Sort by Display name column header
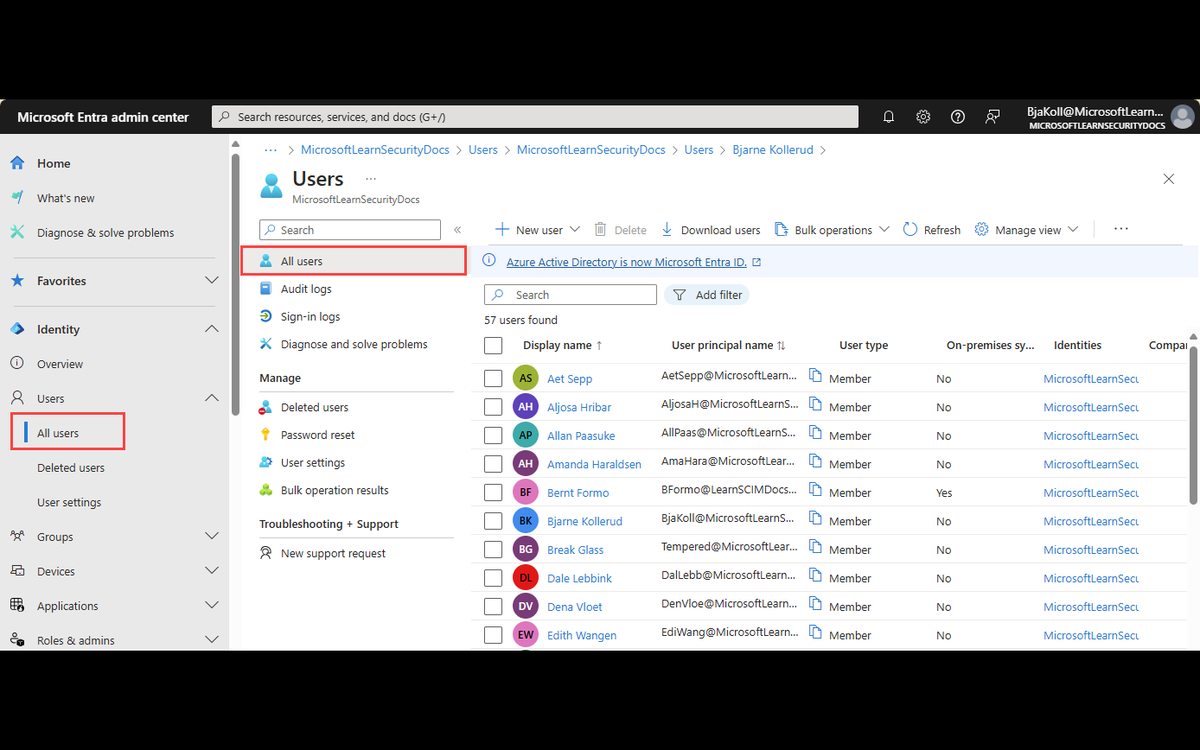The image size is (1200, 750). pyautogui.click(x=563, y=345)
